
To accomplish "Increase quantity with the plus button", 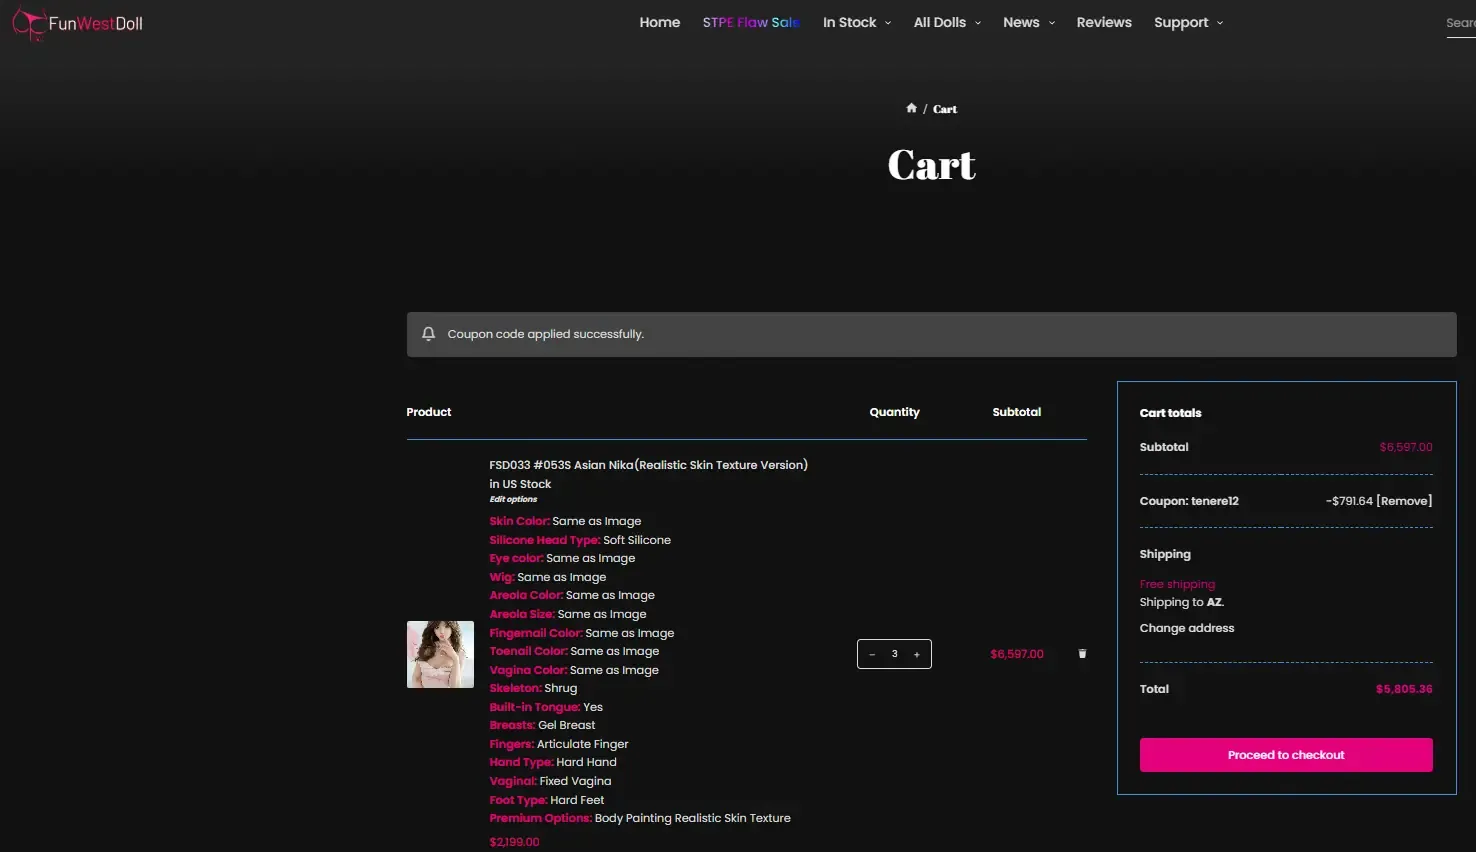I will coord(917,654).
